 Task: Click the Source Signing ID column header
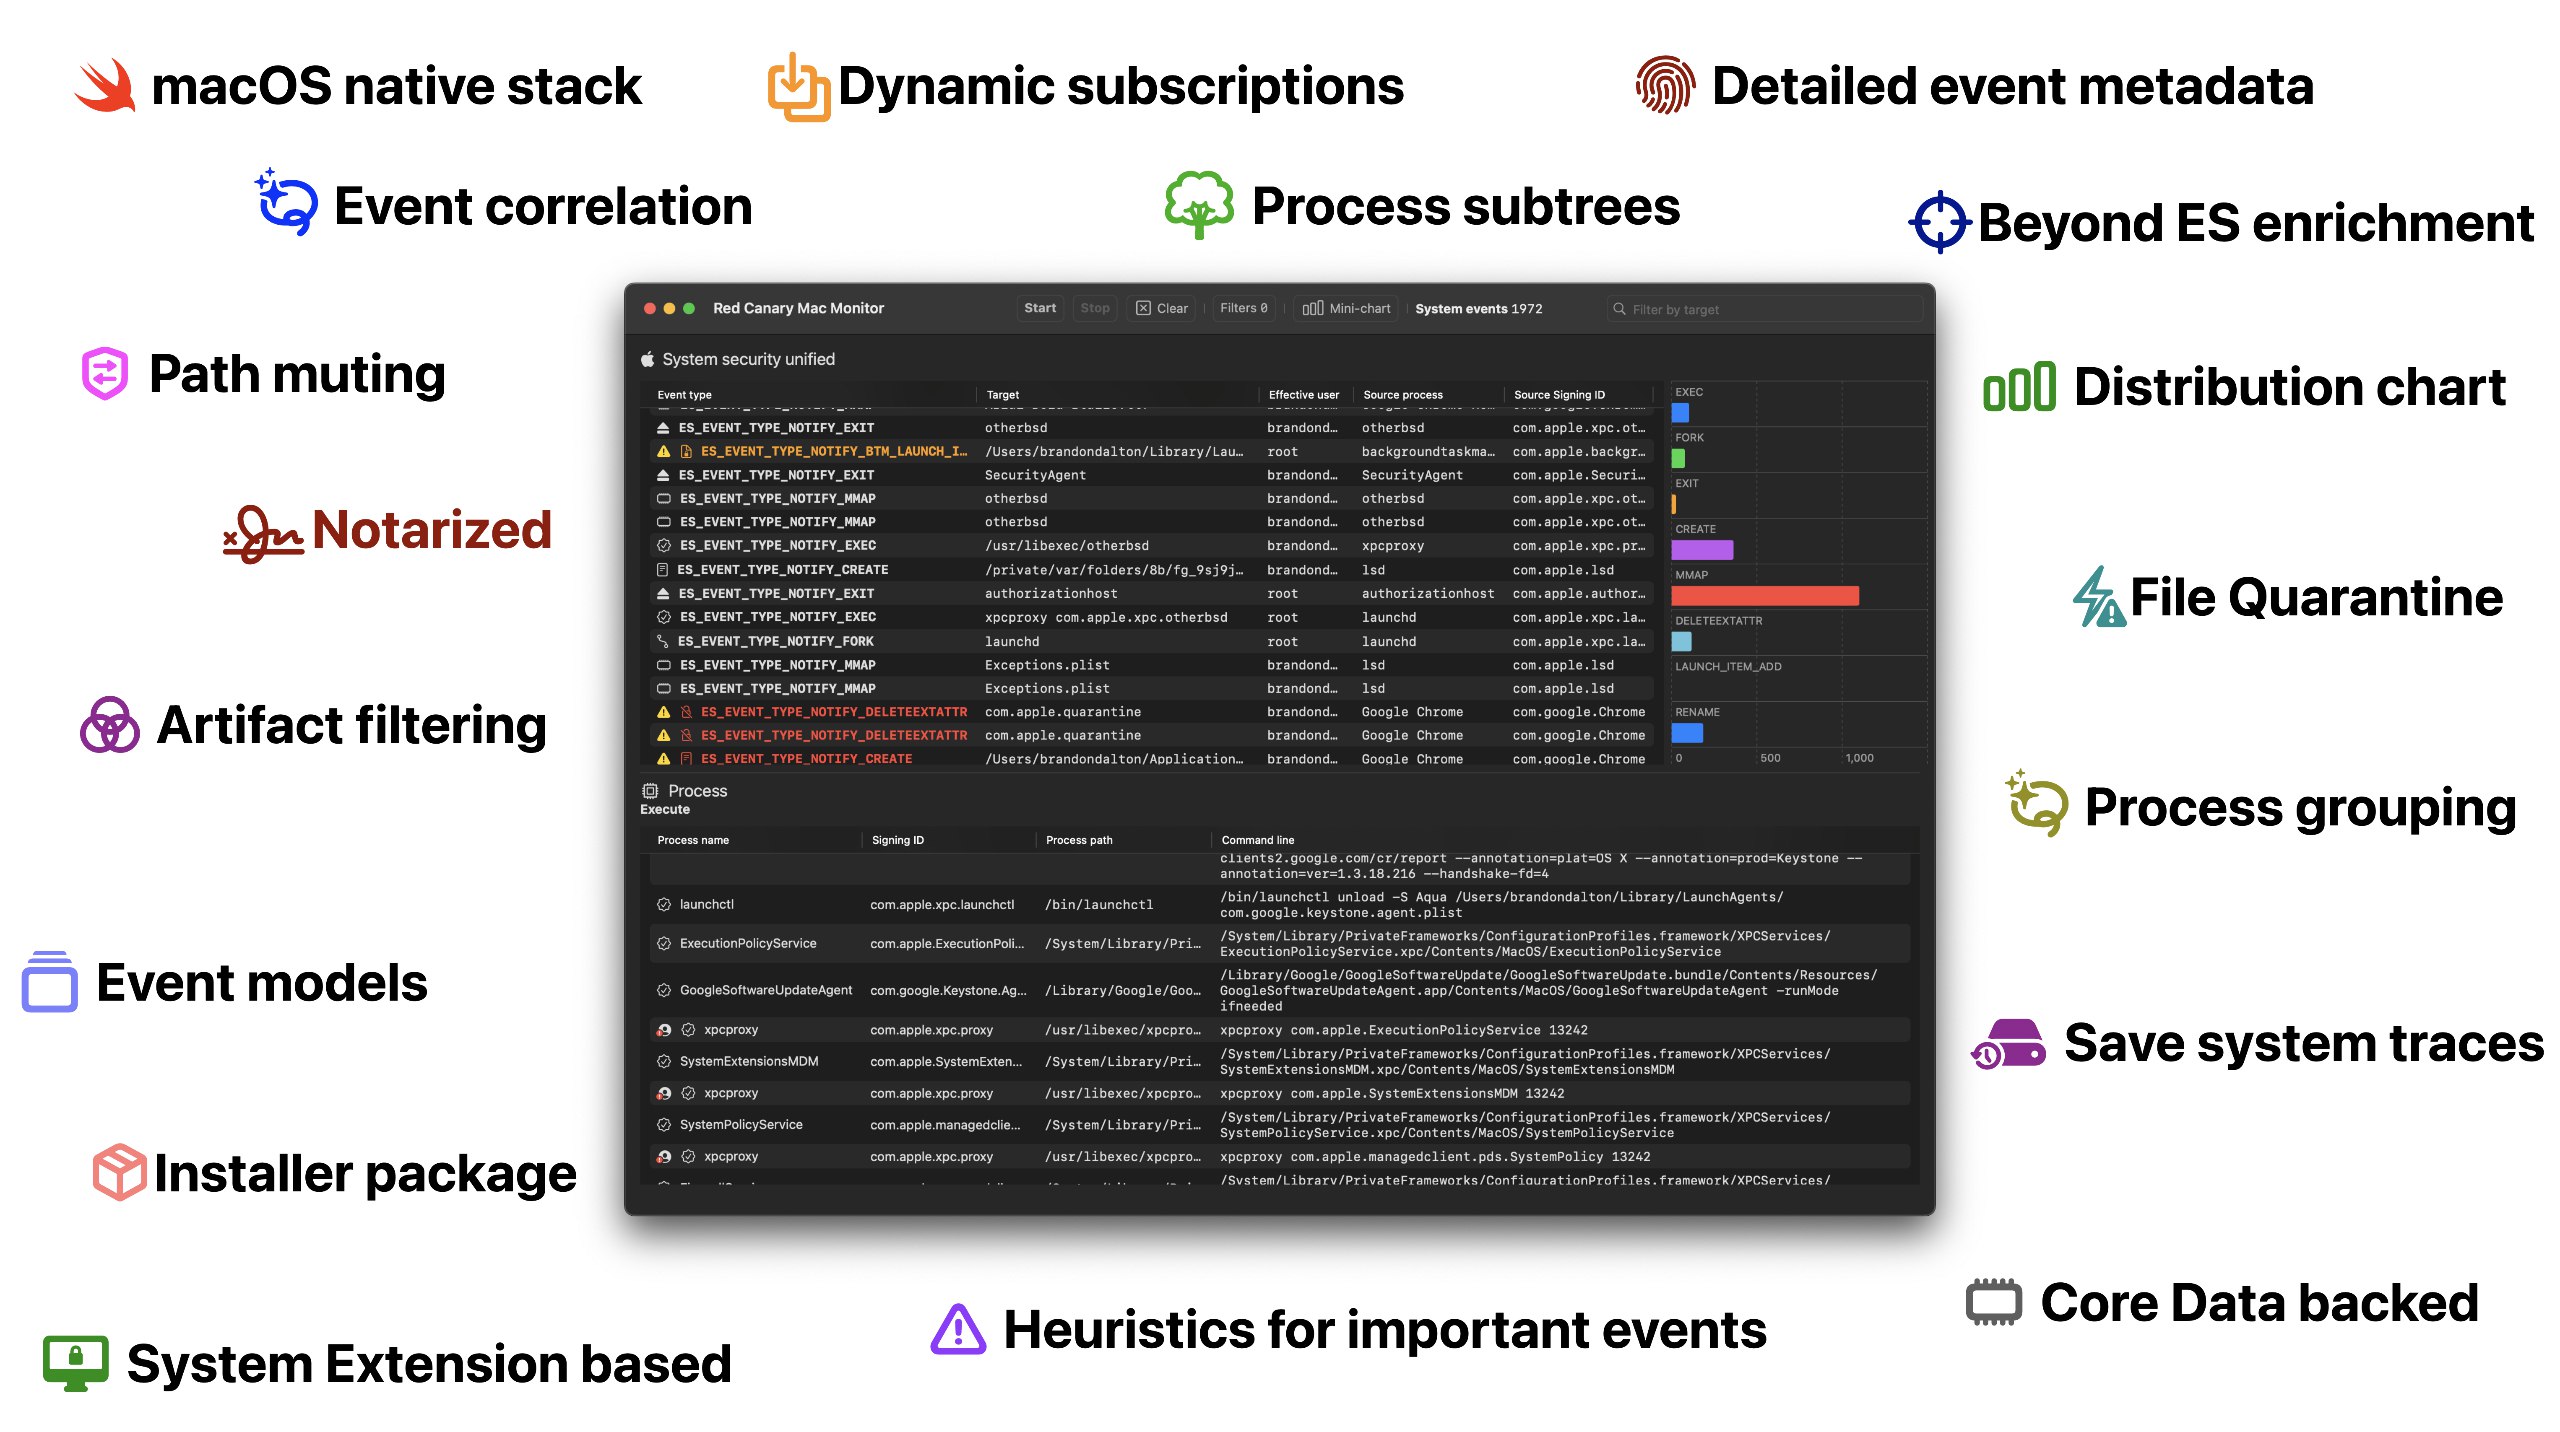(x=1559, y=395)
